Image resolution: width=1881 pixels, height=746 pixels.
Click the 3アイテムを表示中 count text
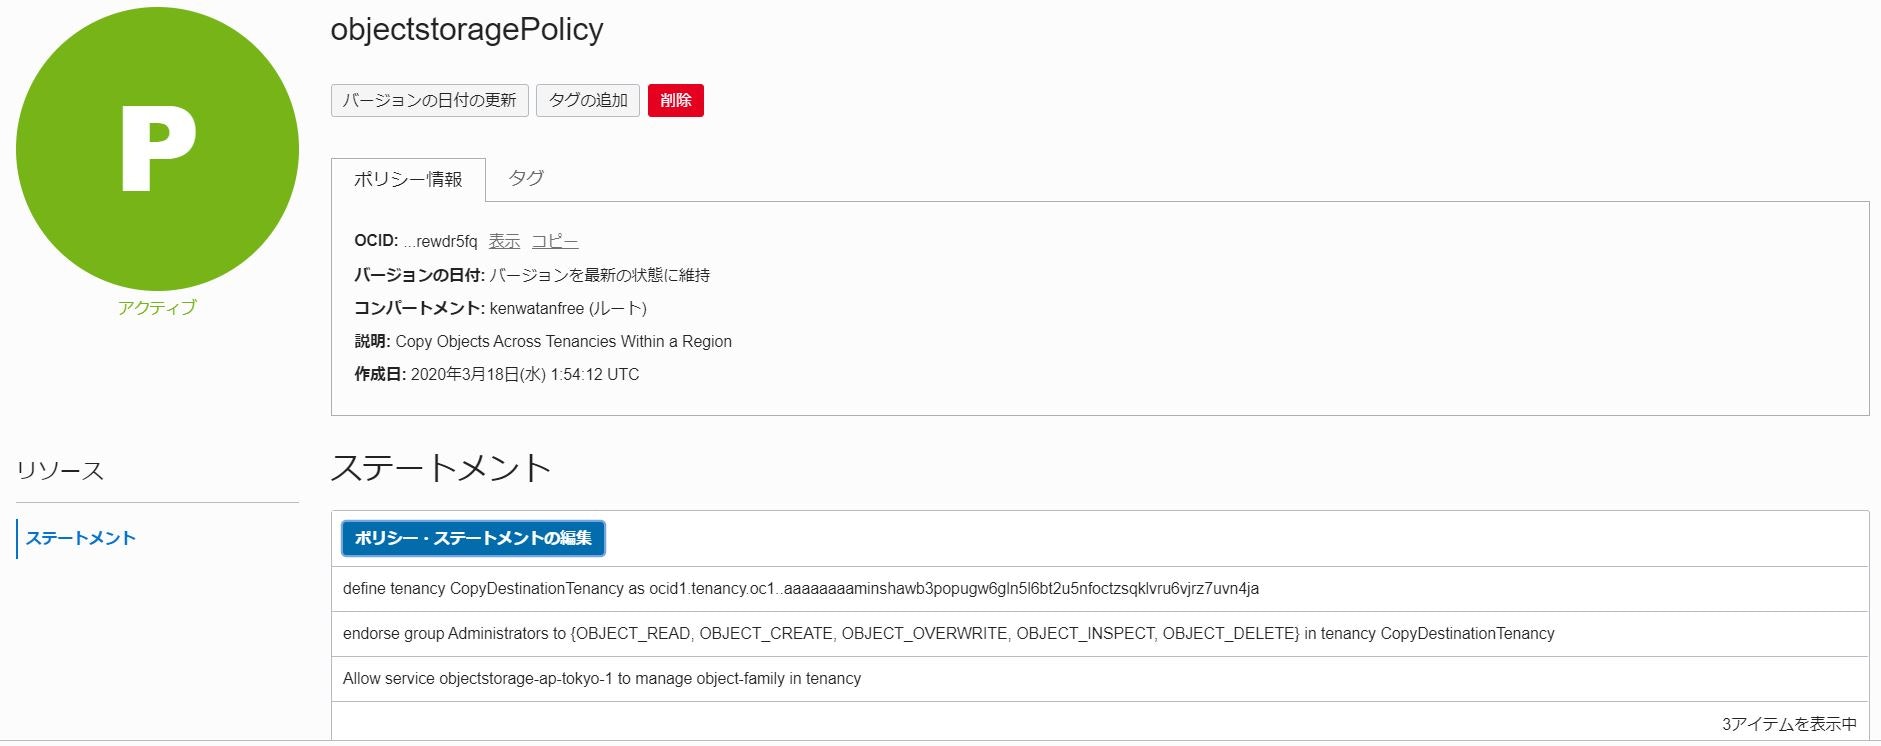coord(1789,723)
